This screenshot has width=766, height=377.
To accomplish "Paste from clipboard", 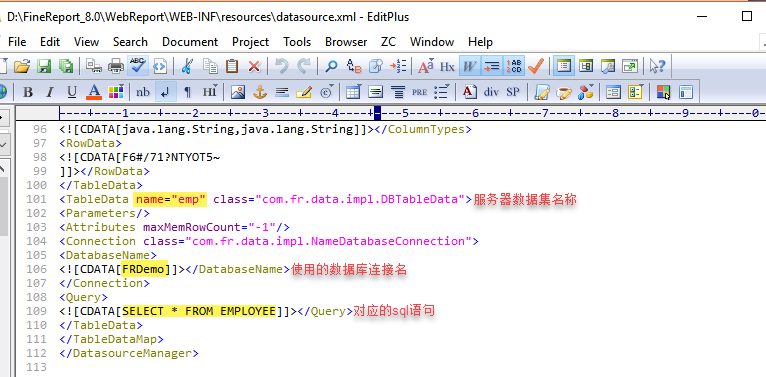I will (x=232, y=66).
